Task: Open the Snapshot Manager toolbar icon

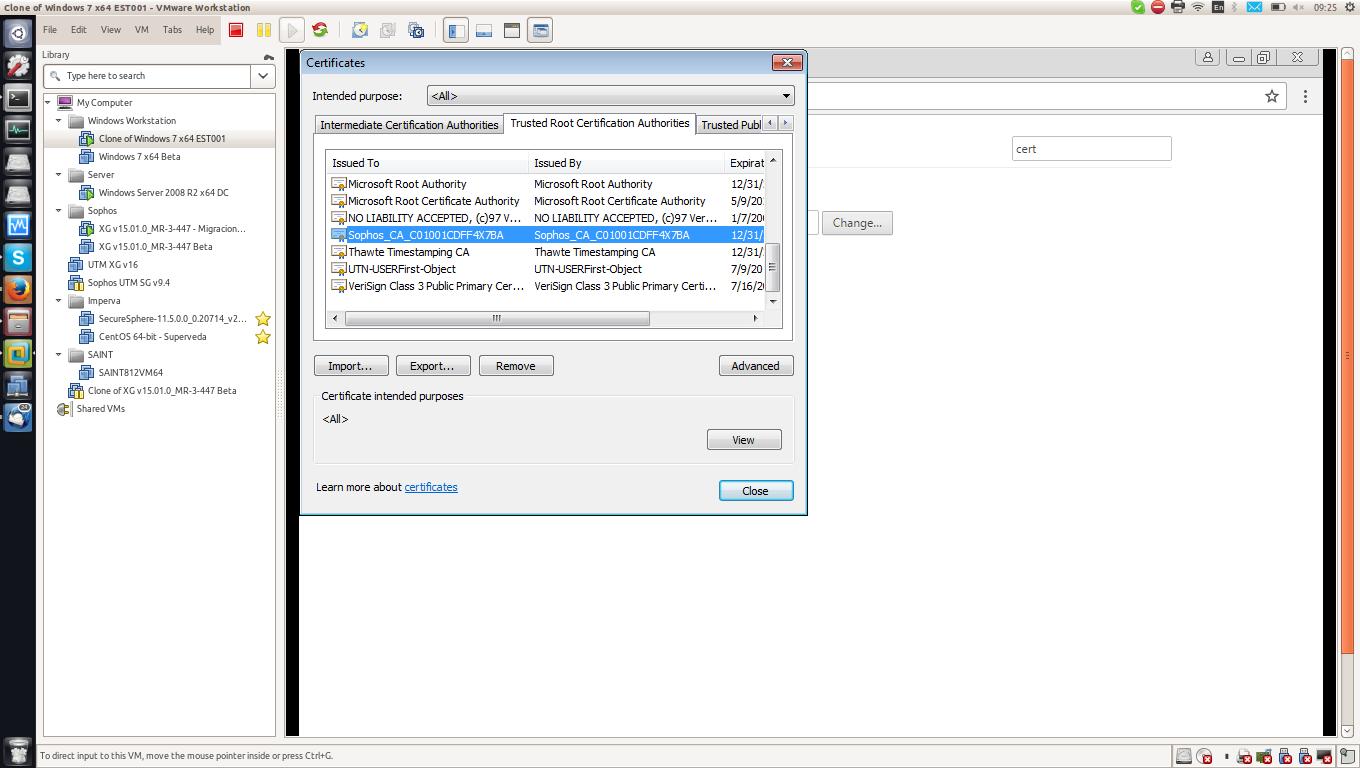Action: pos(416,30)
